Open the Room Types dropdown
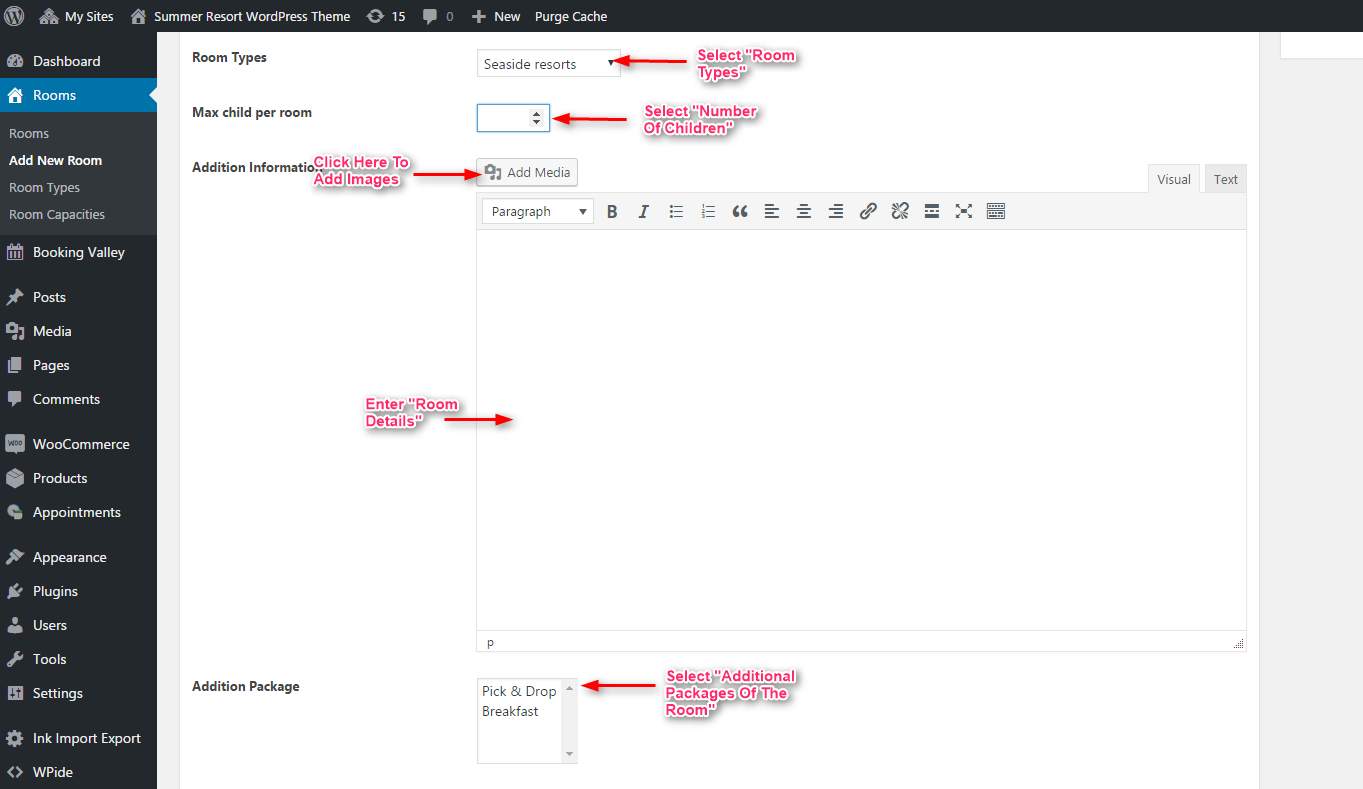 tap(548, 64)
